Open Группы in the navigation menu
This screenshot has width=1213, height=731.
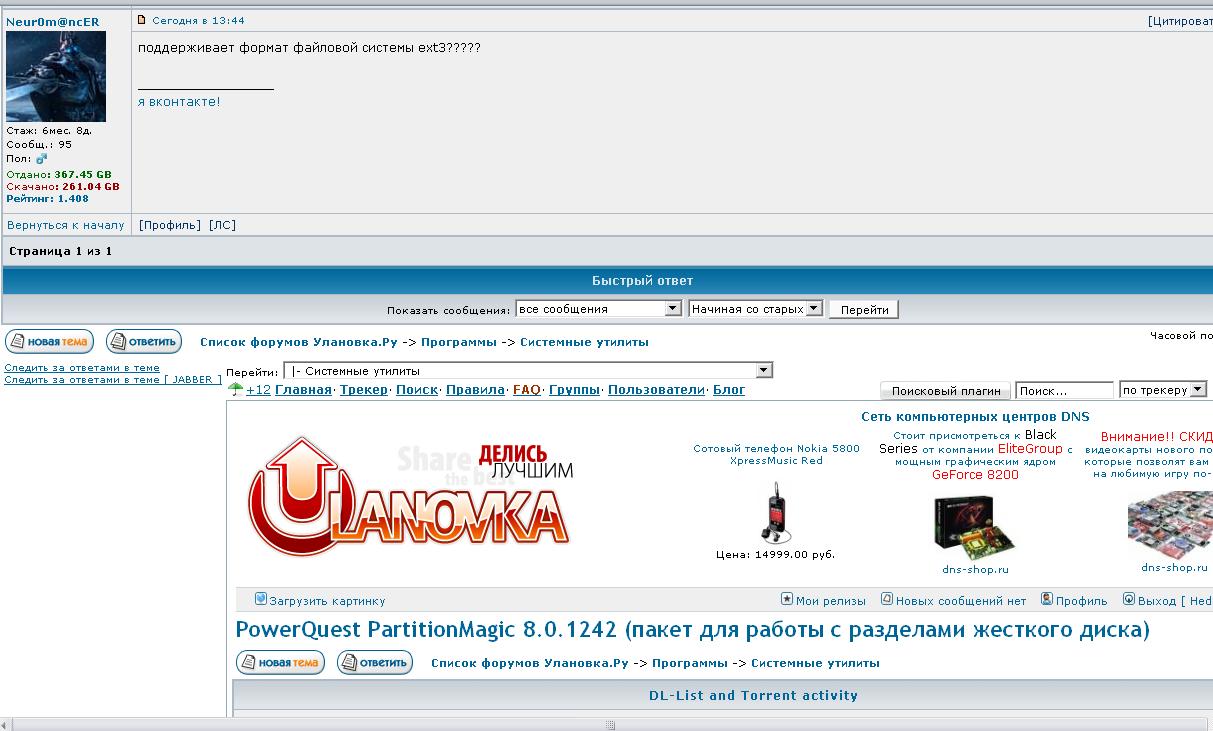tap(574, 390)
